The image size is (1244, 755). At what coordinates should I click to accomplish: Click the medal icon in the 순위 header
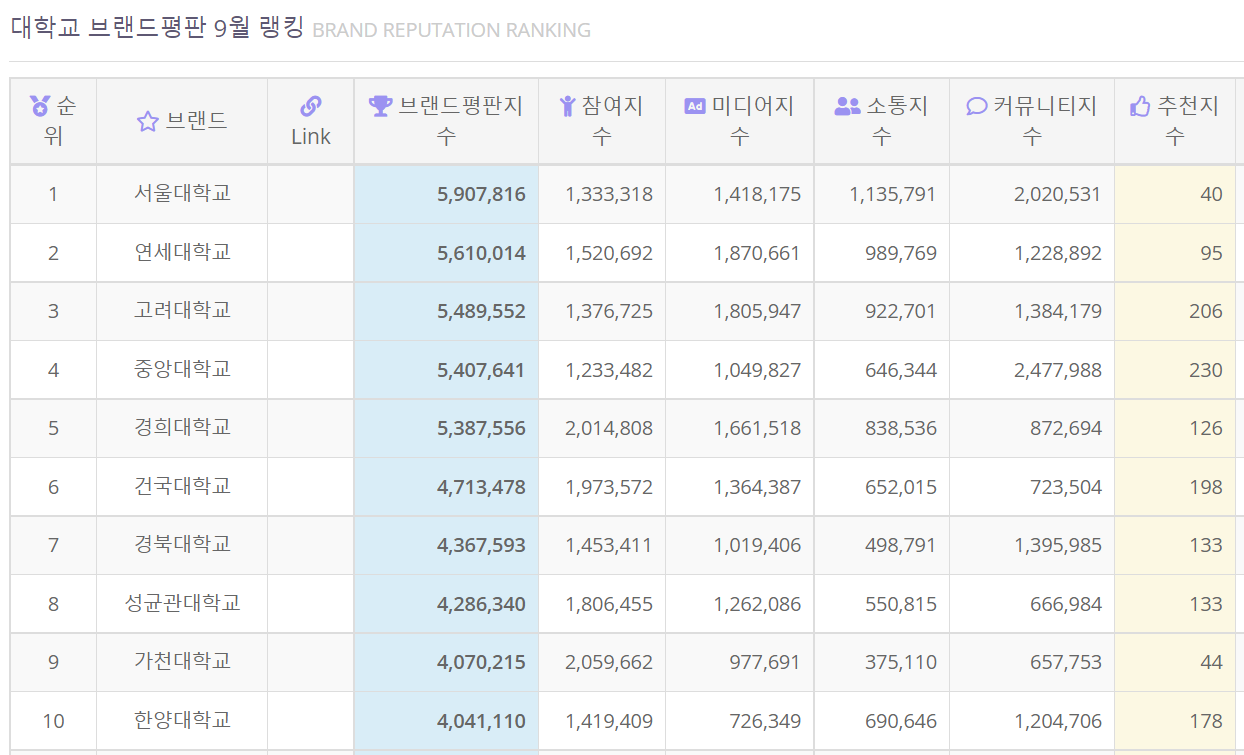[x=39, y=105]
